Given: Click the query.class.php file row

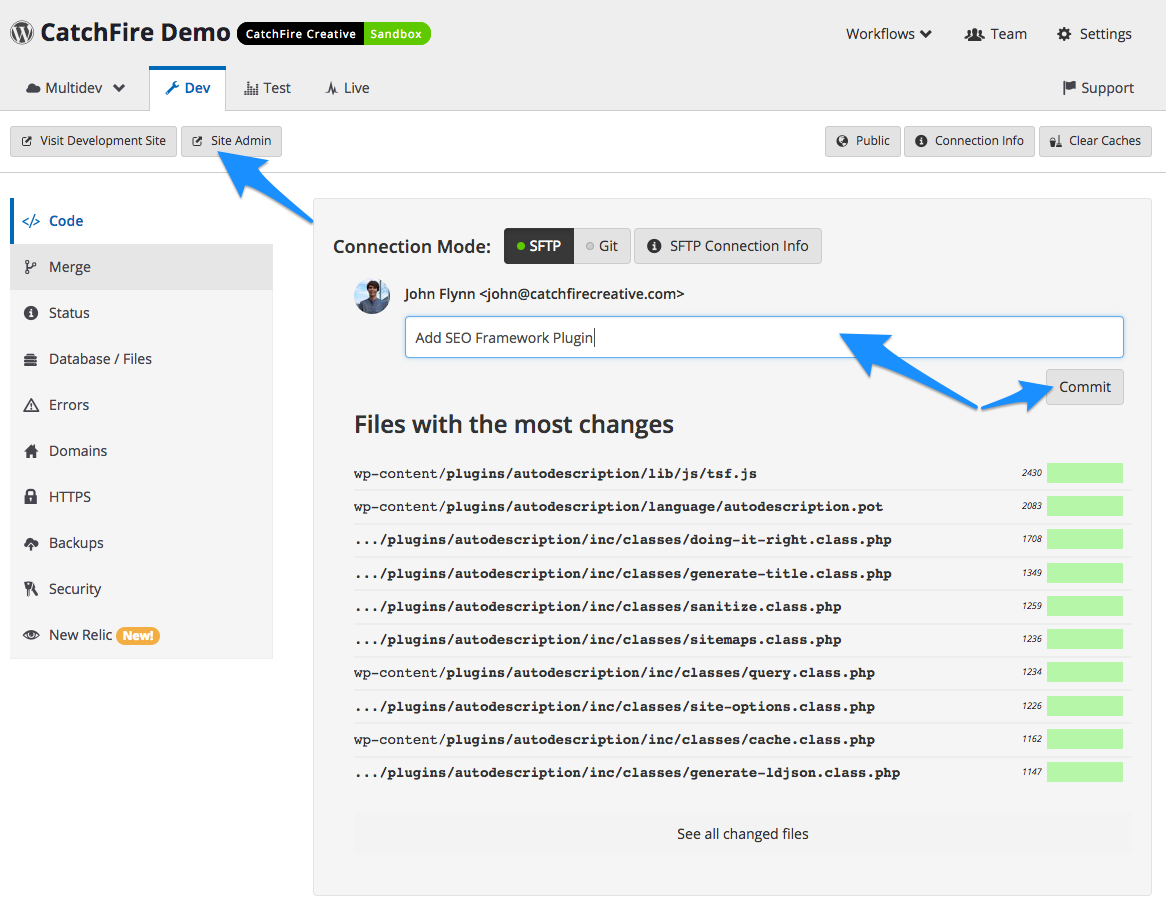Looking at the screenshot, I should (742, 673).
